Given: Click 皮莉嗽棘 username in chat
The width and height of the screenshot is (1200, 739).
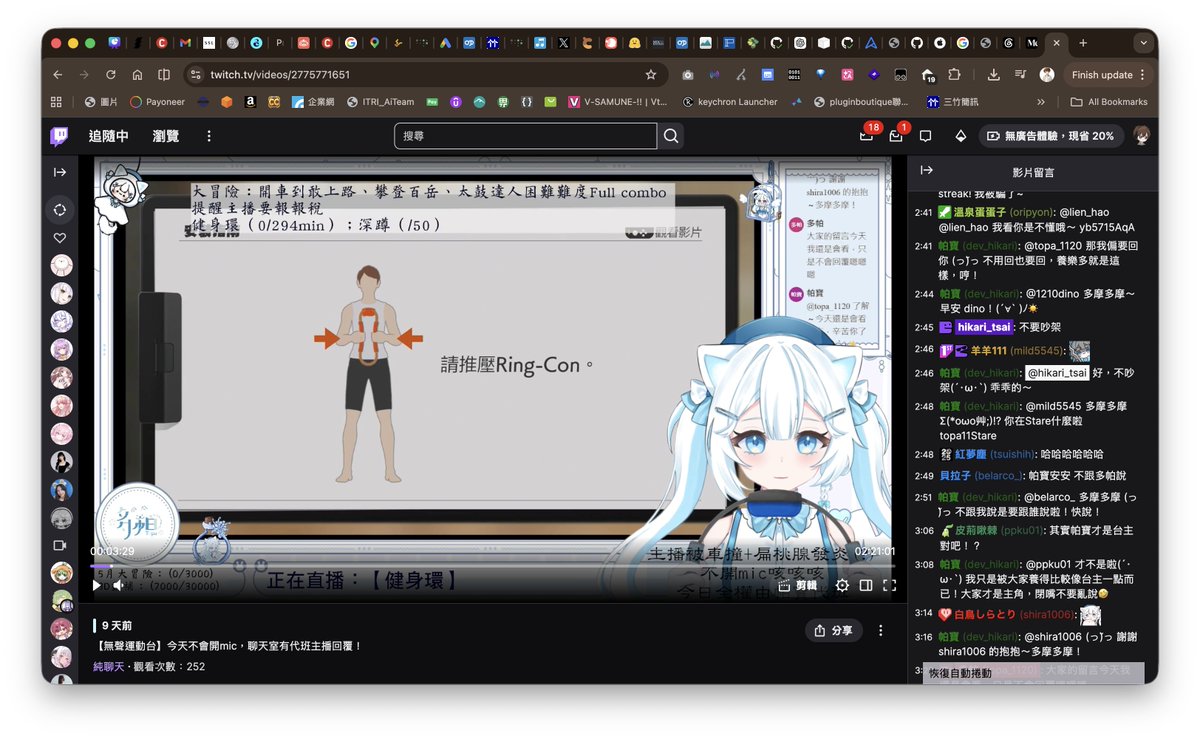Looking at the screenshot, I should click(977, 530).
